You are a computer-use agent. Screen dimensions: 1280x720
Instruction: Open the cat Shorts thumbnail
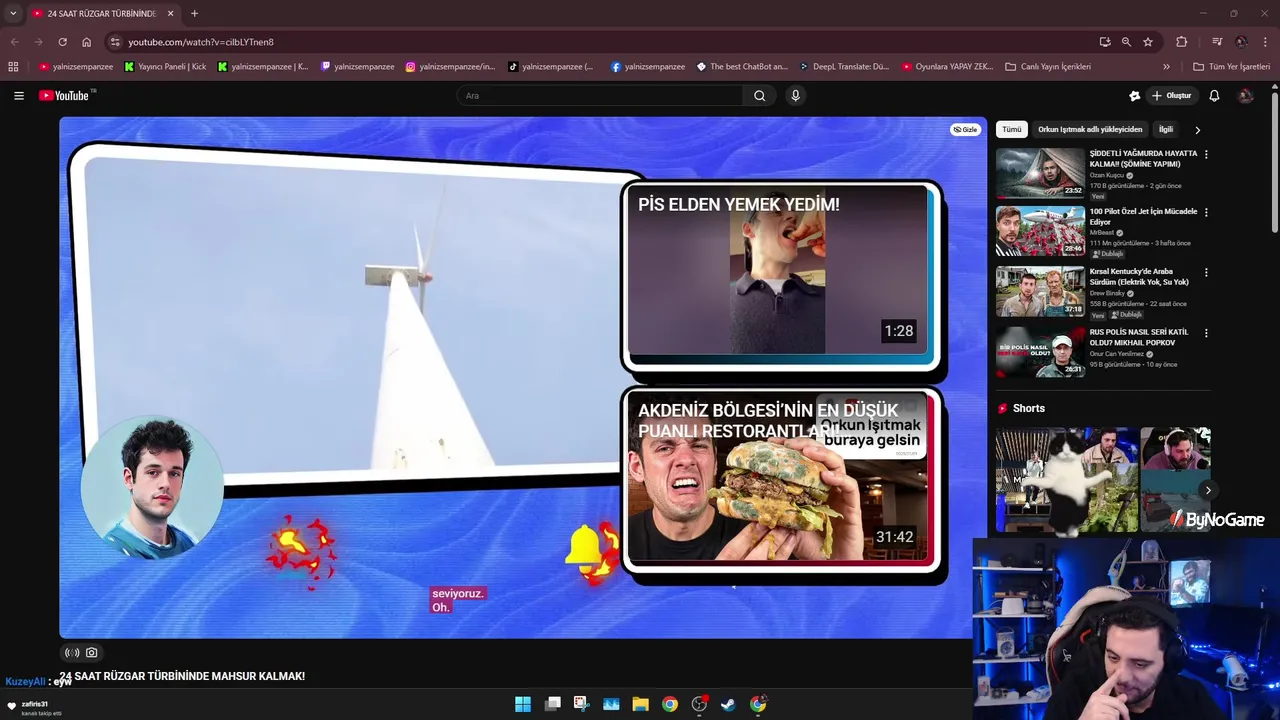pyautogui.click(x=1066, y=480)
